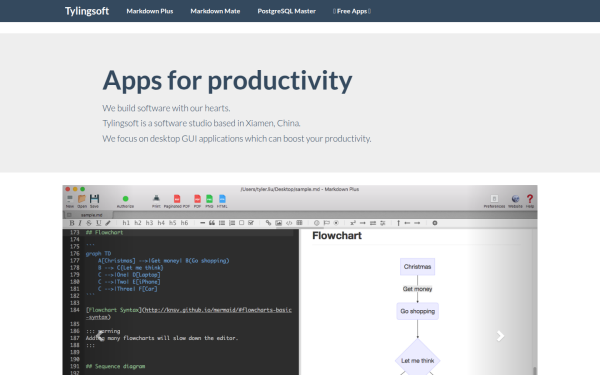Click the Open folder icon in Markdown Plus
This screenshot has width=600, height=375.
pos(82,200)
